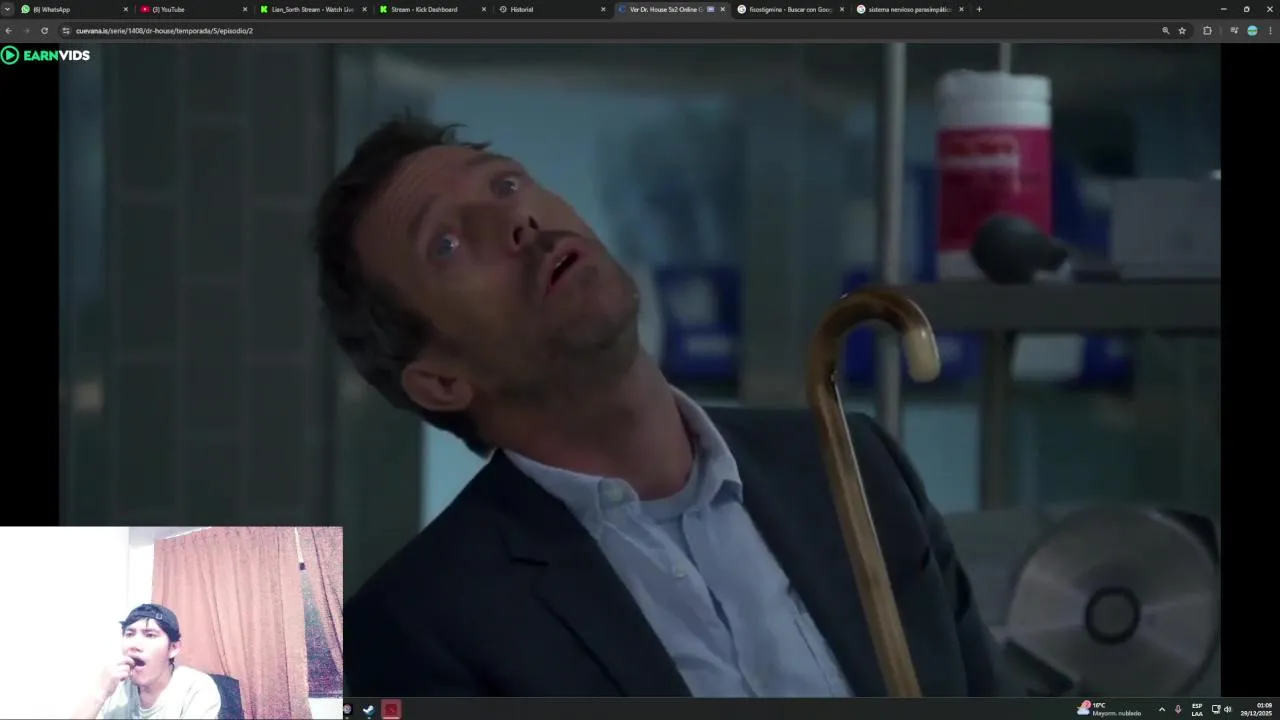This screenshot has height=720, width=1280.
Task: Open the volume speaker tray icon
Action: [x=1228, y=709]
